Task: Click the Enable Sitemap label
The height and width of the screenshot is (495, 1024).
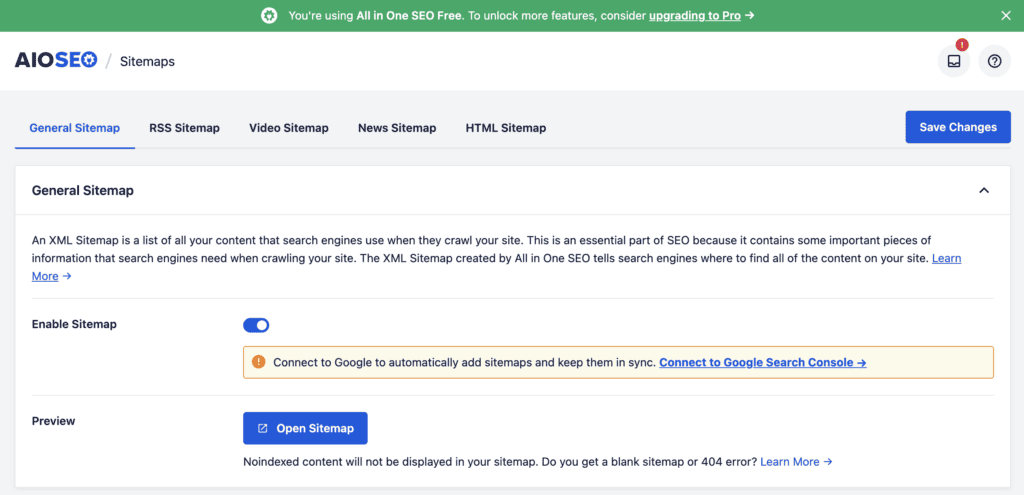Action: pos(74,324)
